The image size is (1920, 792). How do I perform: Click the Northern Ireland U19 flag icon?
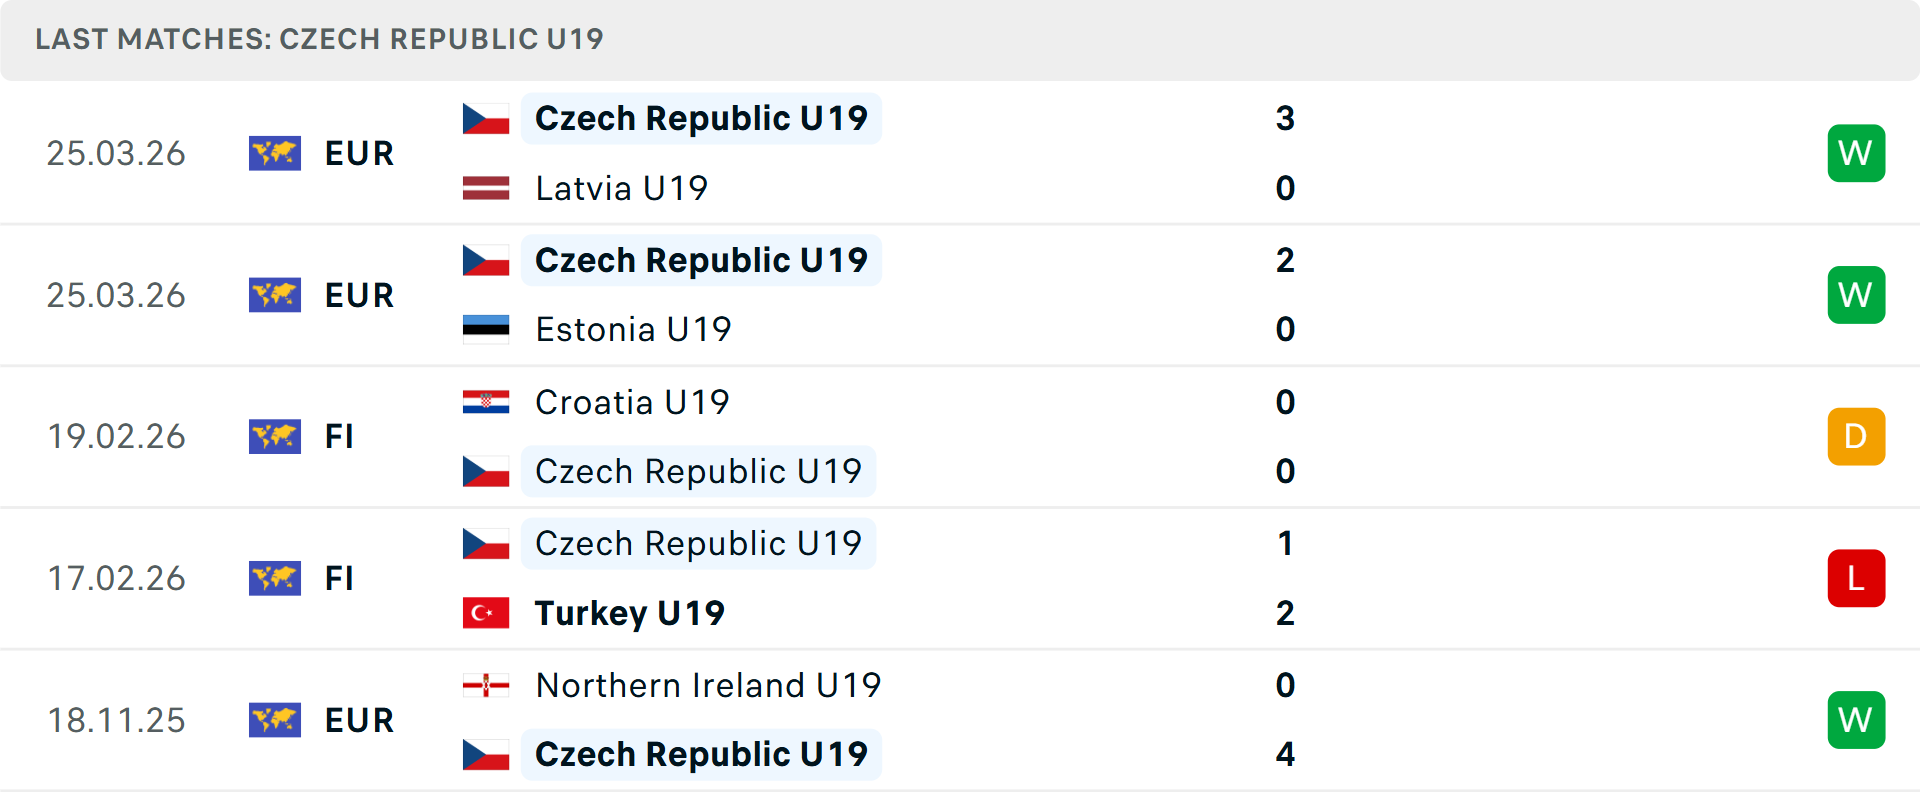(x=486, y=685)
